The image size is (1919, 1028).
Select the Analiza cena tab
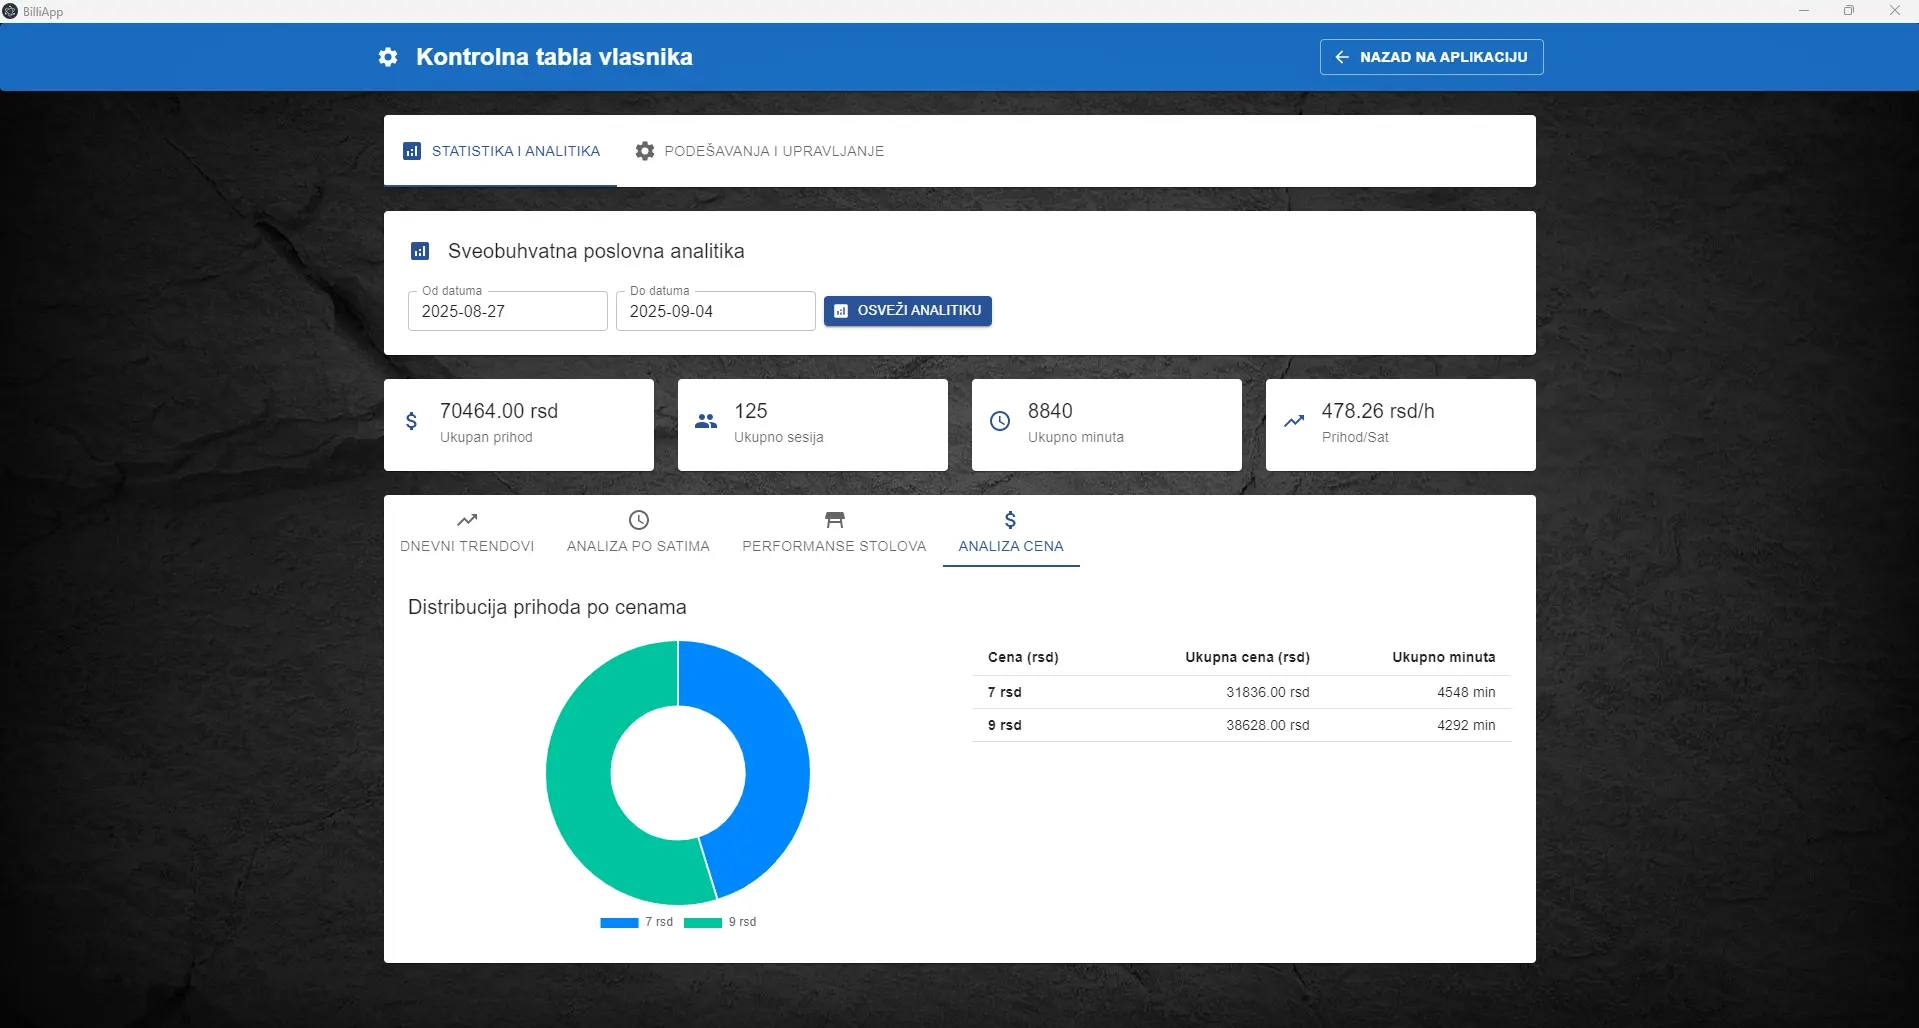pos(1011,532)
